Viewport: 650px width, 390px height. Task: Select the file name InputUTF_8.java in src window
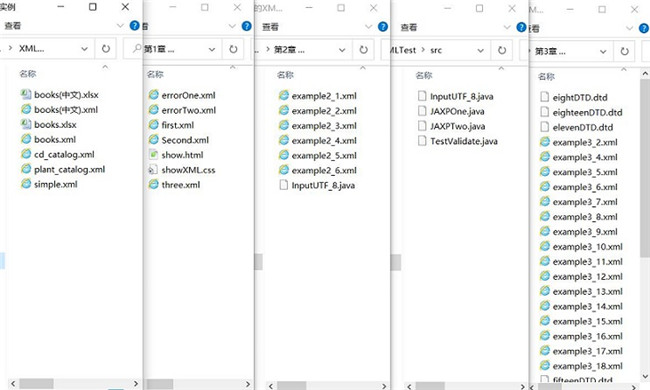(462, 97)
